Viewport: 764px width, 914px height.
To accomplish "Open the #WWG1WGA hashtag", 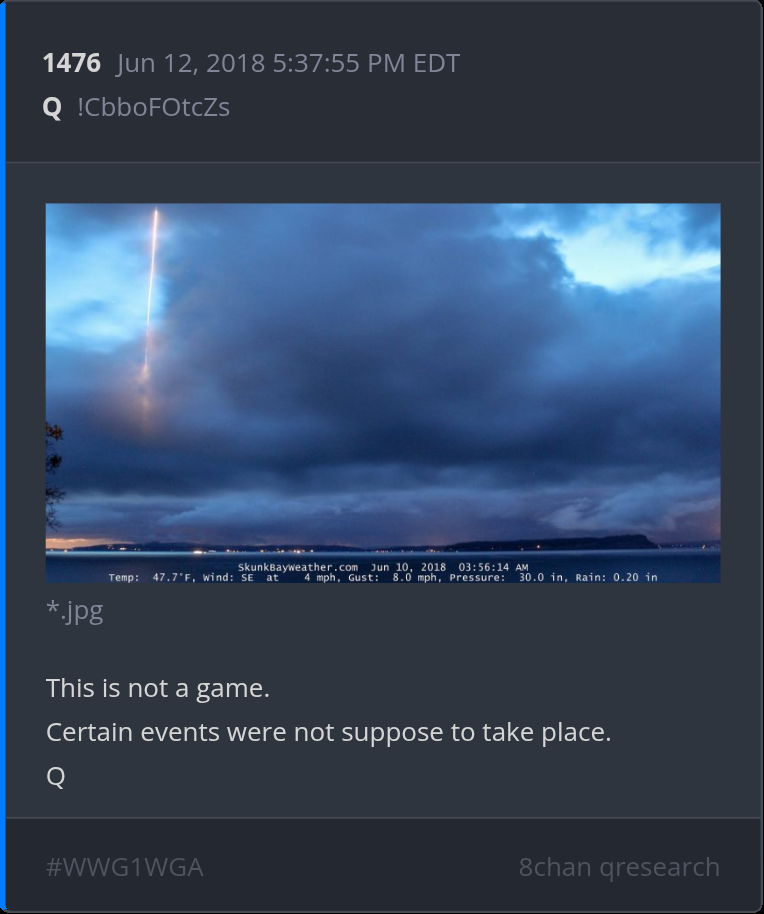I will point(125,867).
